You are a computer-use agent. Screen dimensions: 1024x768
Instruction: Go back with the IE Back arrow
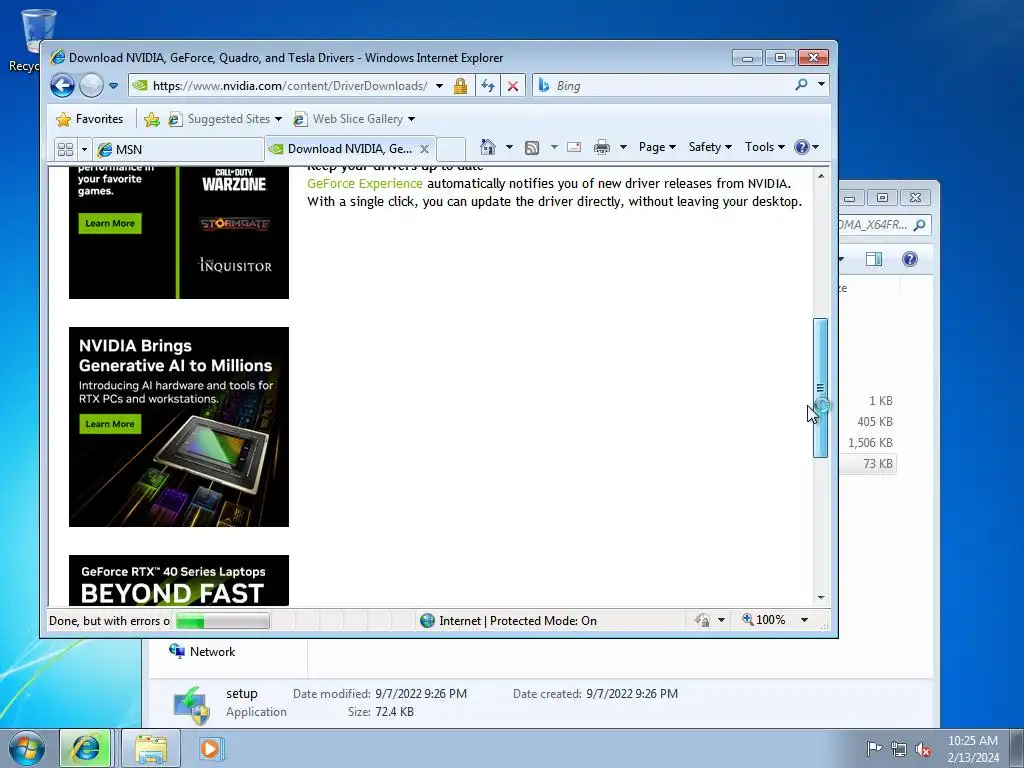63,86
